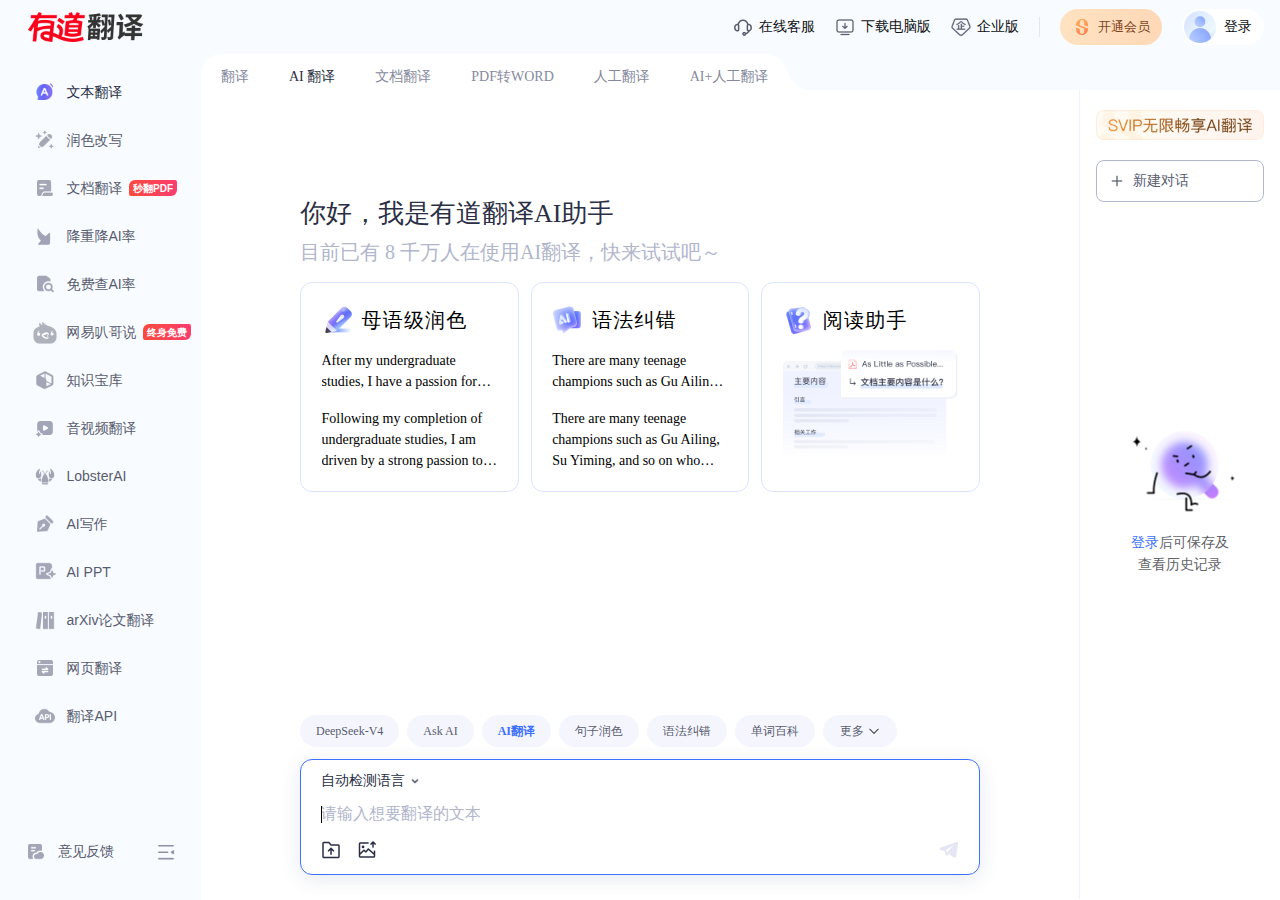Click 下载电脑版 link
Image resolution: width=1280 pixels, height=900 pixels.
(883, 27)
